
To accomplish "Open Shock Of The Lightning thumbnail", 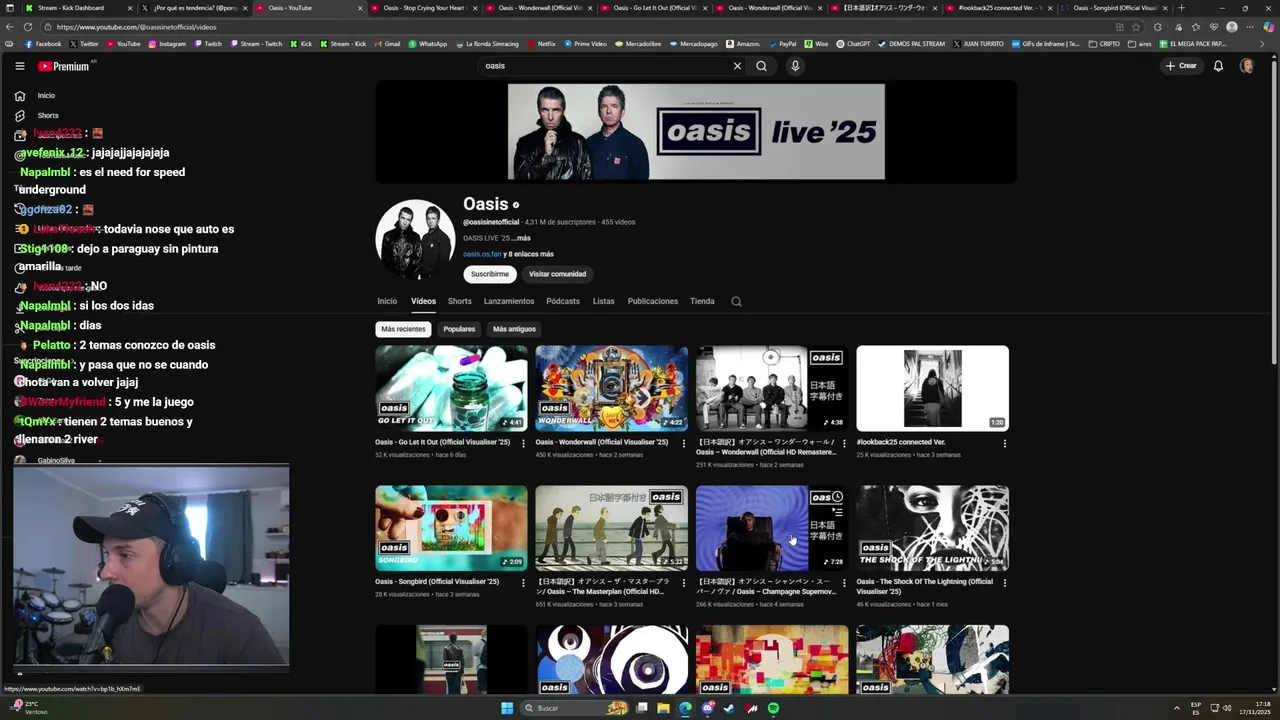I will click(932, 528).
